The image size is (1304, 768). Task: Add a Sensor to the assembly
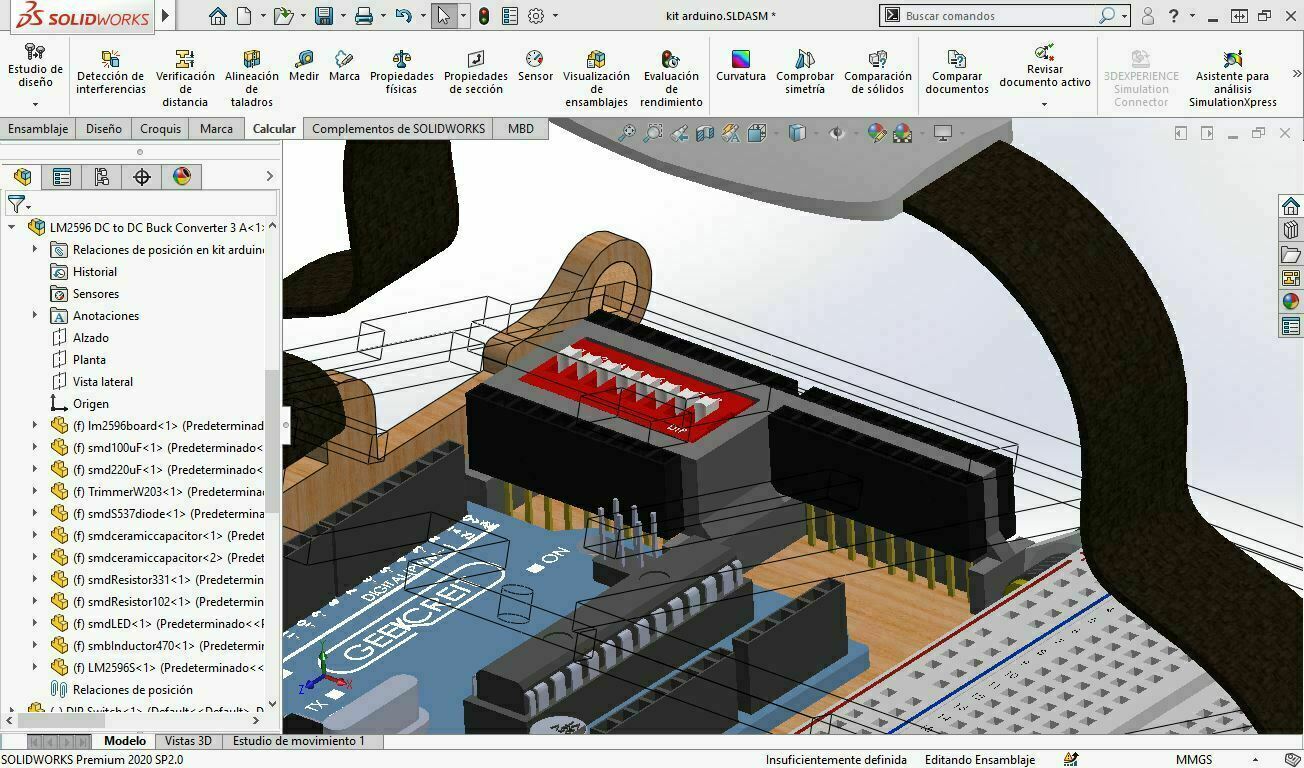coord(535,68)
